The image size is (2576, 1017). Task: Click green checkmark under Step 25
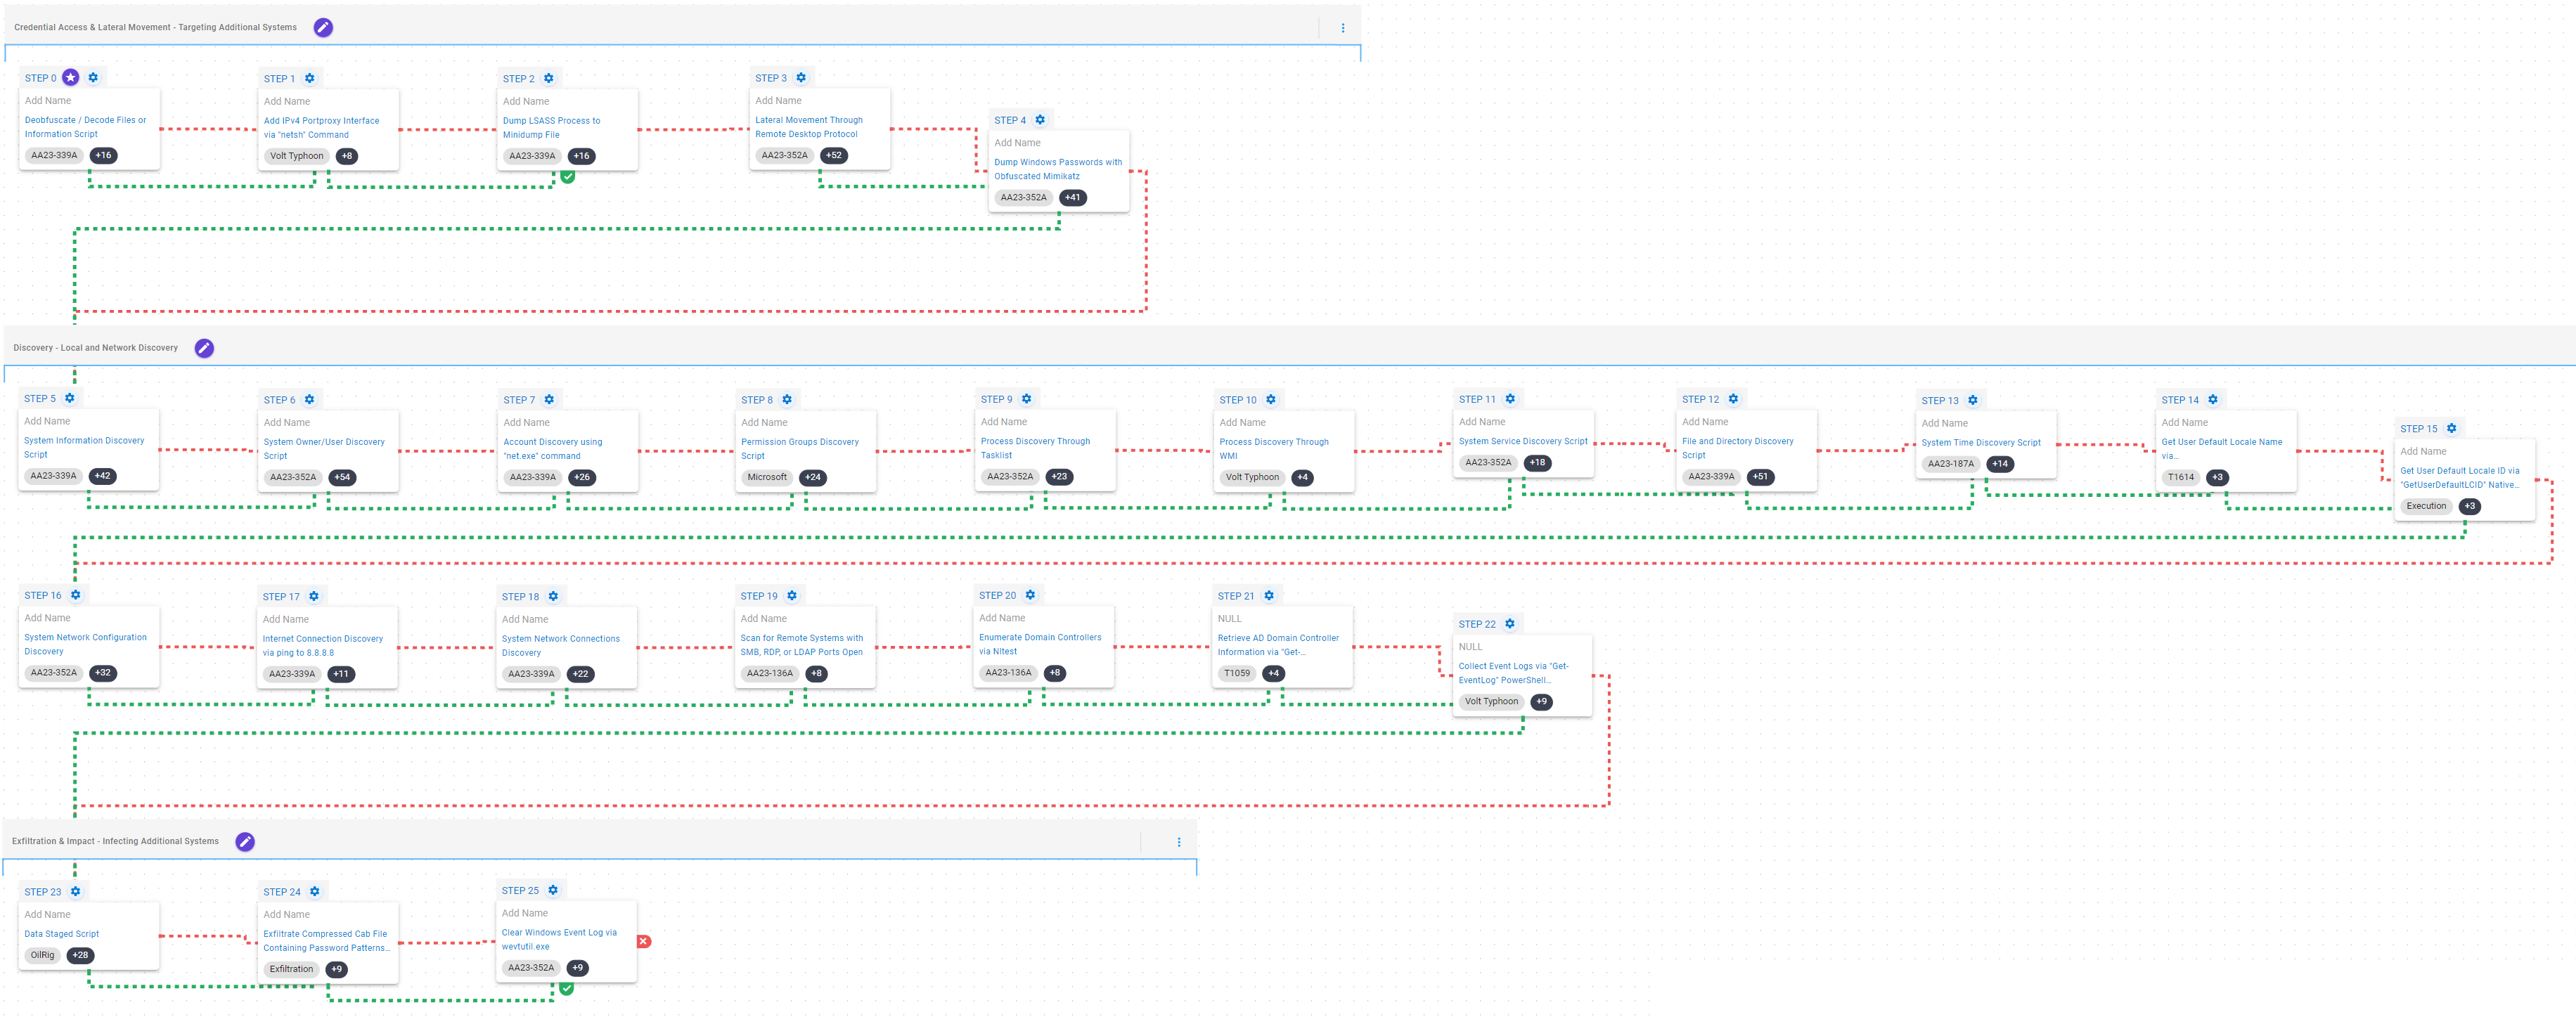(x=566, y=988)
